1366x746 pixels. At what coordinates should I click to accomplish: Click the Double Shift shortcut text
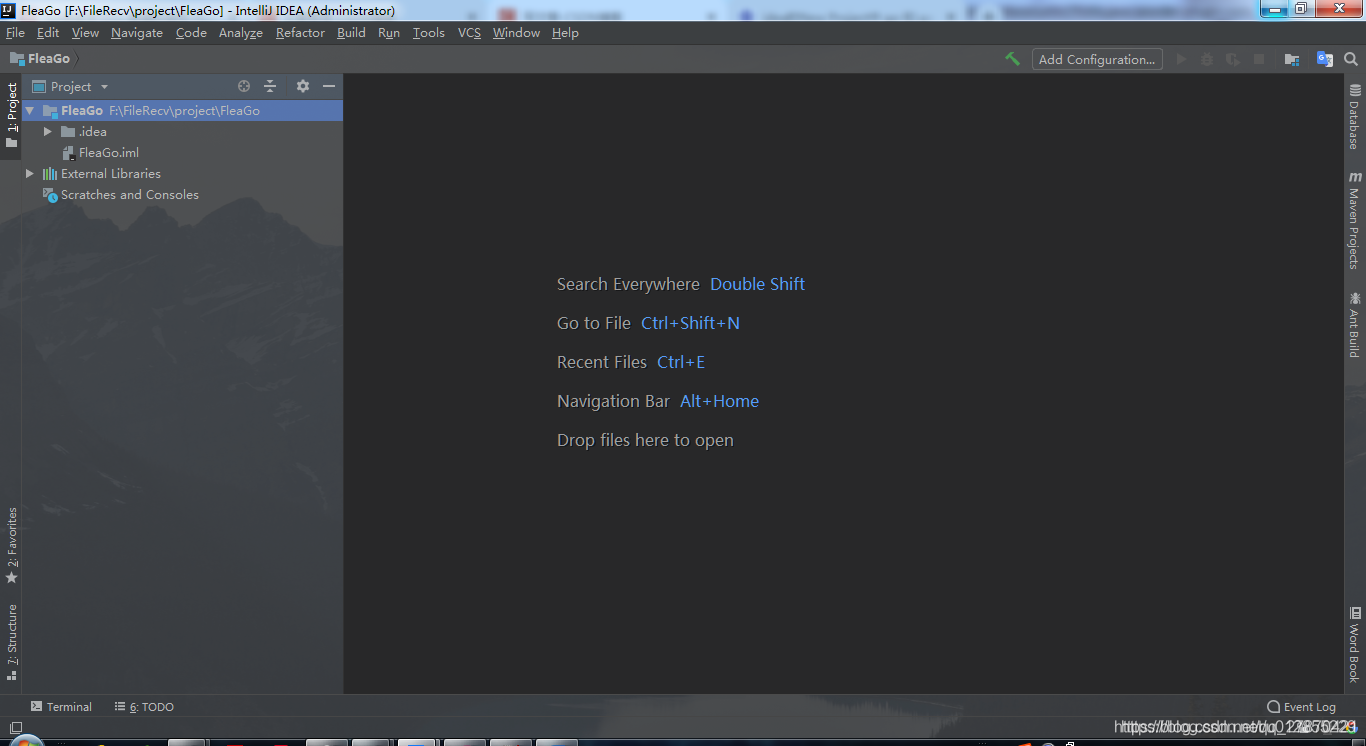point(757,284)
